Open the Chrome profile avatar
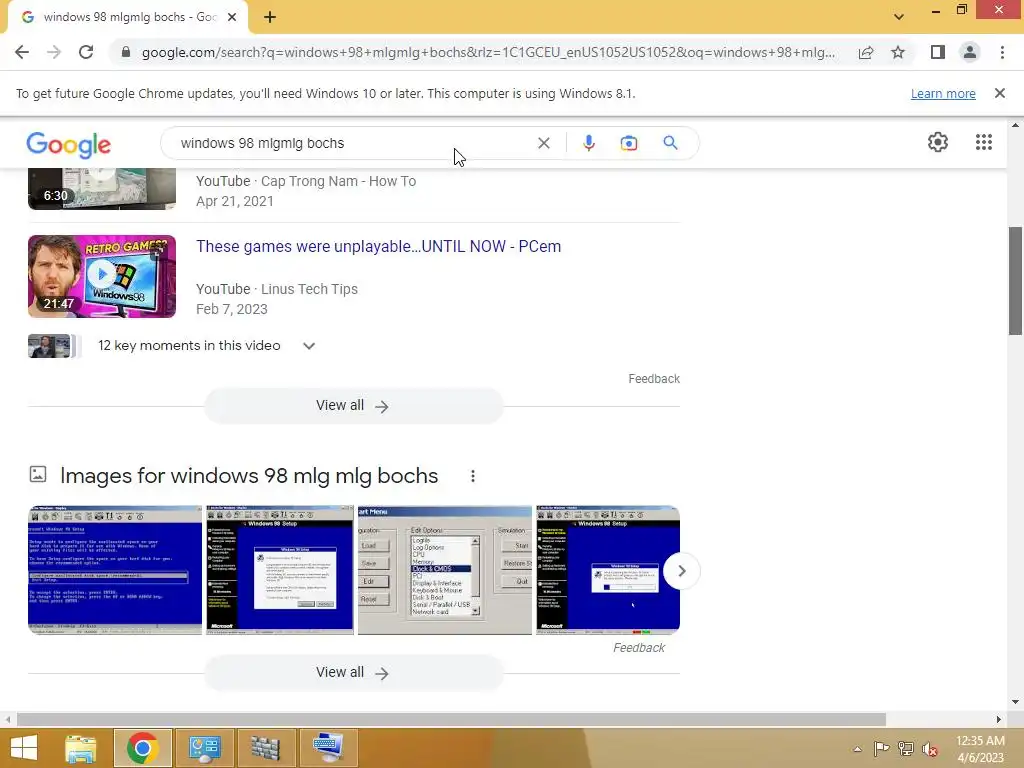Screen dimensions: 1024x768 [x=970, y=52]
